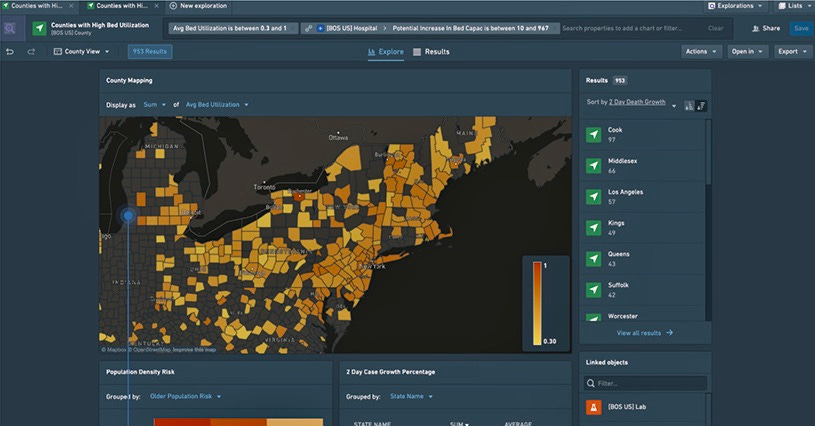This screenshot has width=815, height=426.
Task: Toggle ascending sort order in Results
Action: click(689, 106)
